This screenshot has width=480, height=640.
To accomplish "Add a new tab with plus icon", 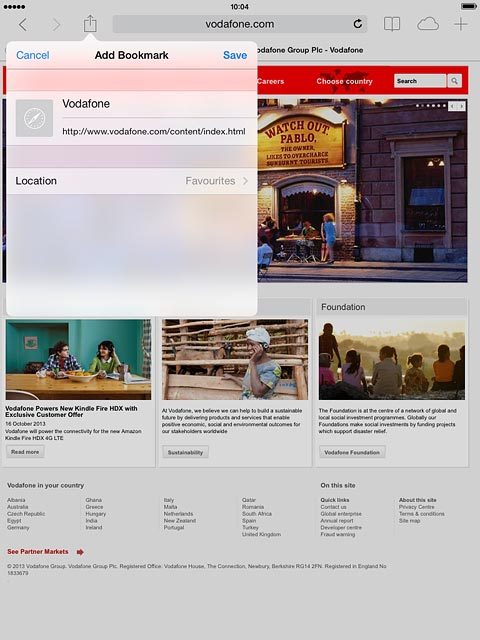I will (461, 24).
